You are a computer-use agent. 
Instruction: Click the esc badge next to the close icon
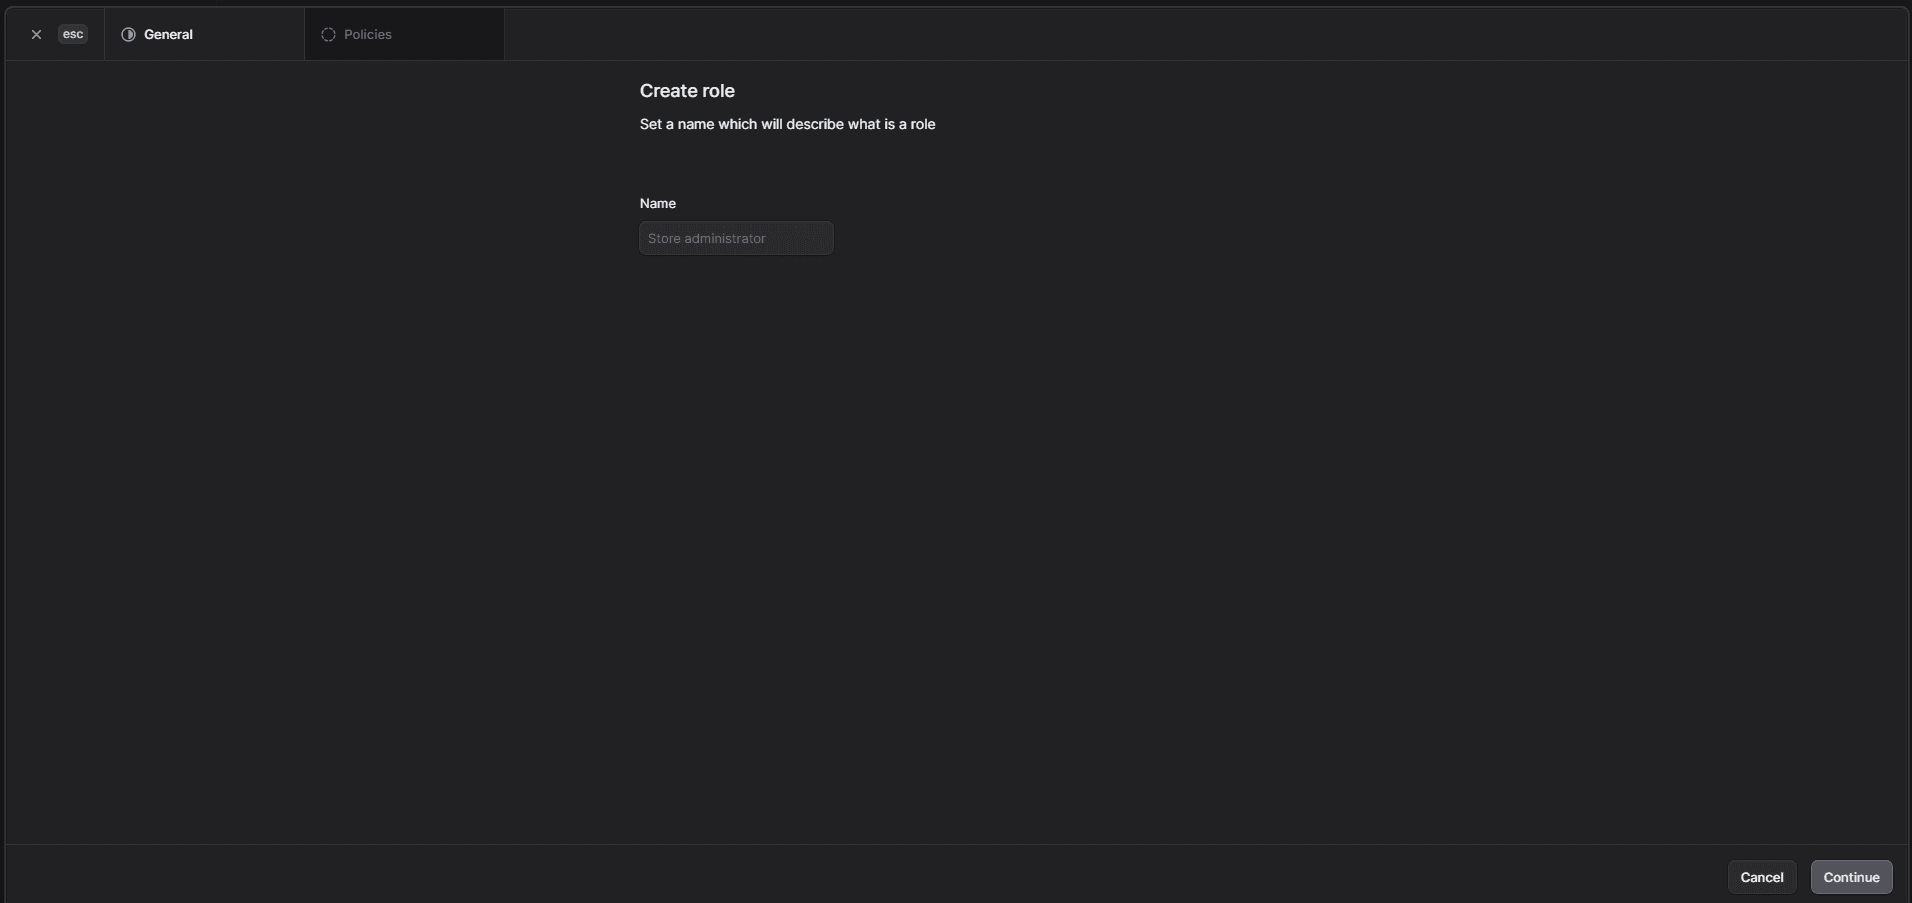(x=73, y=33)
